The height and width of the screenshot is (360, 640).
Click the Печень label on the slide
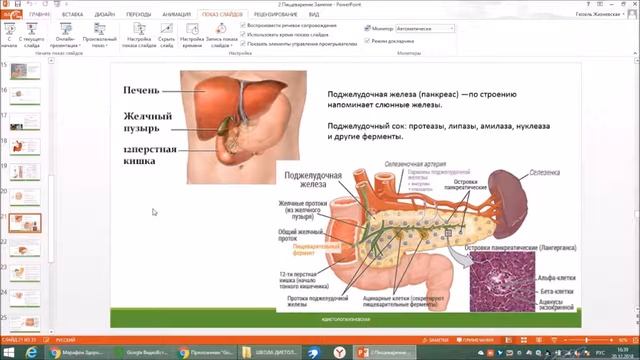pos(141,90)
